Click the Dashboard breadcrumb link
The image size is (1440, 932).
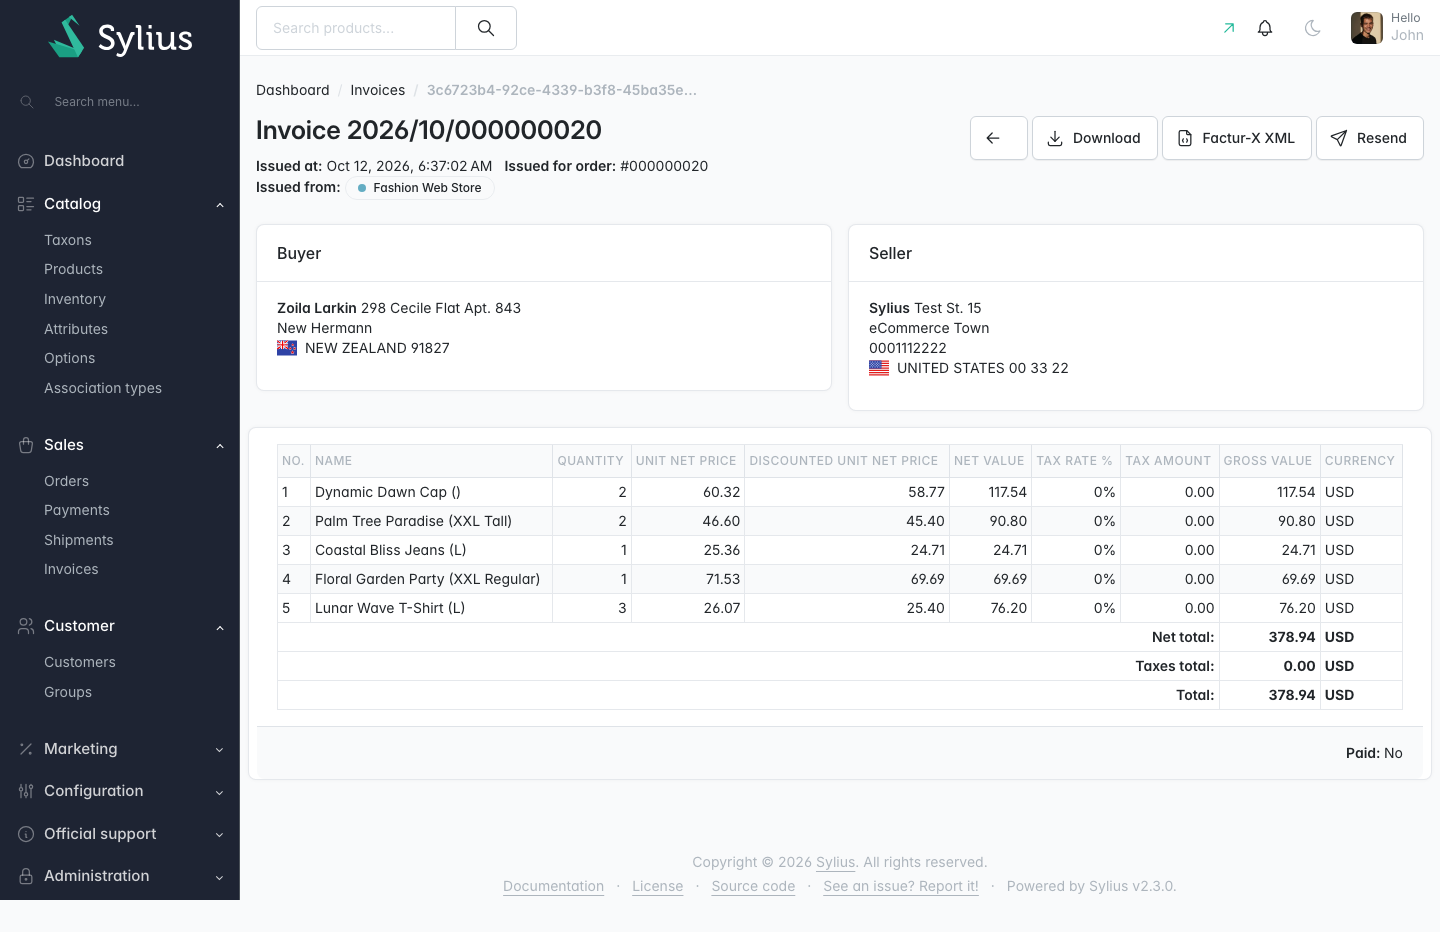tap(293, 90)
